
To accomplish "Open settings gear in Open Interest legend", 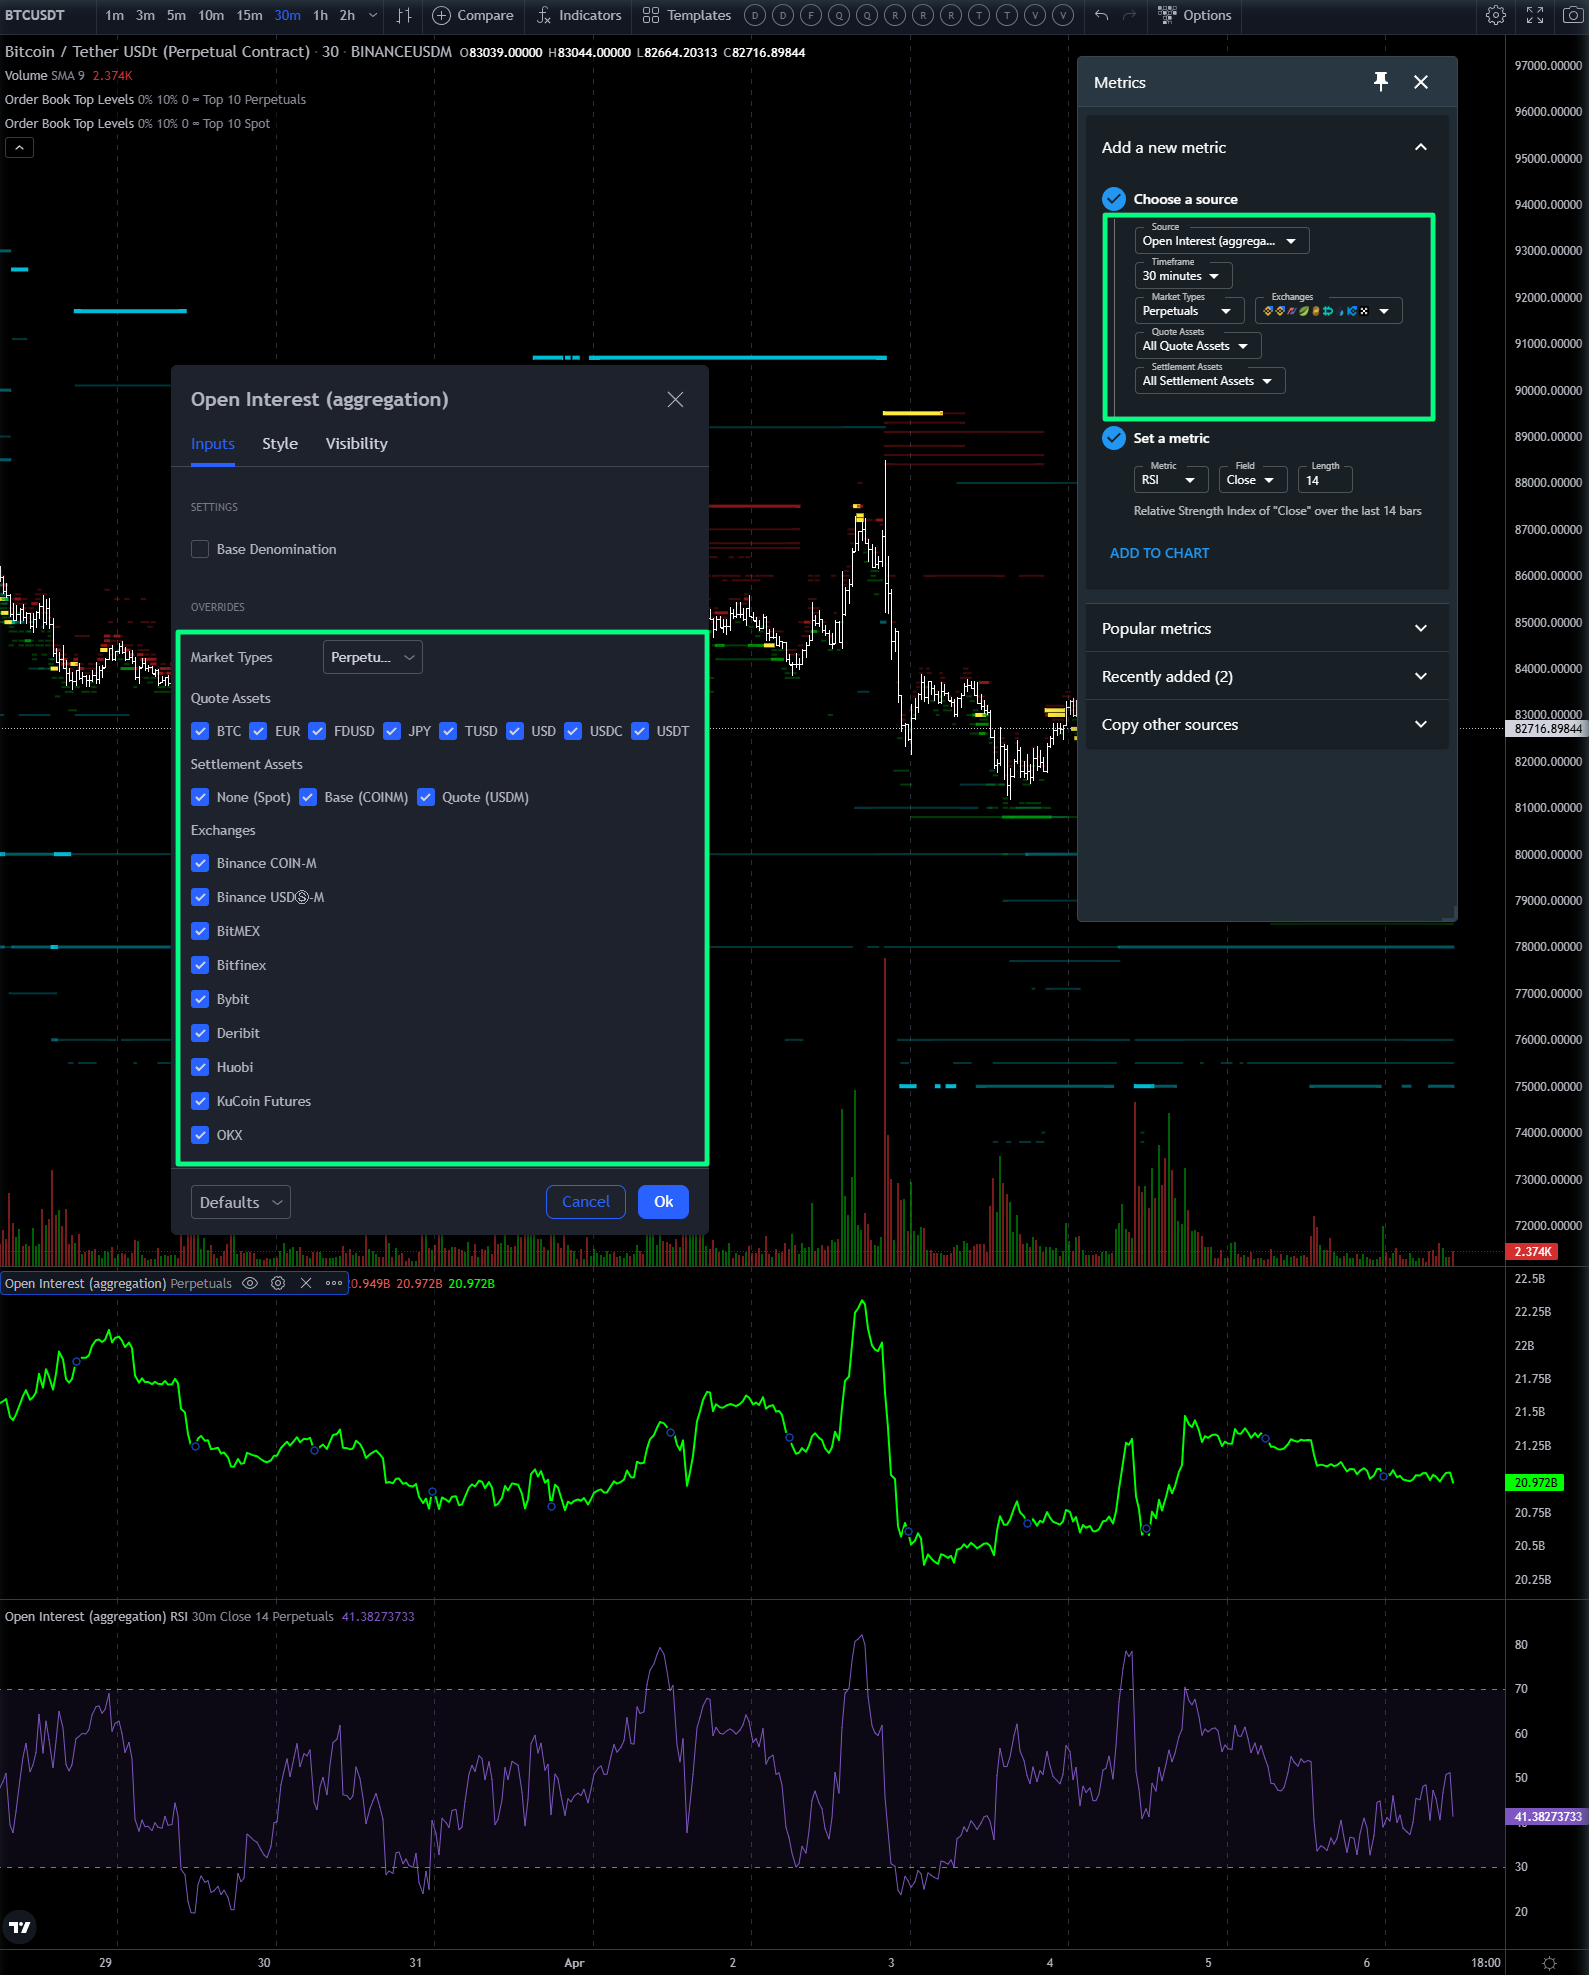I will click(278, 1283).
